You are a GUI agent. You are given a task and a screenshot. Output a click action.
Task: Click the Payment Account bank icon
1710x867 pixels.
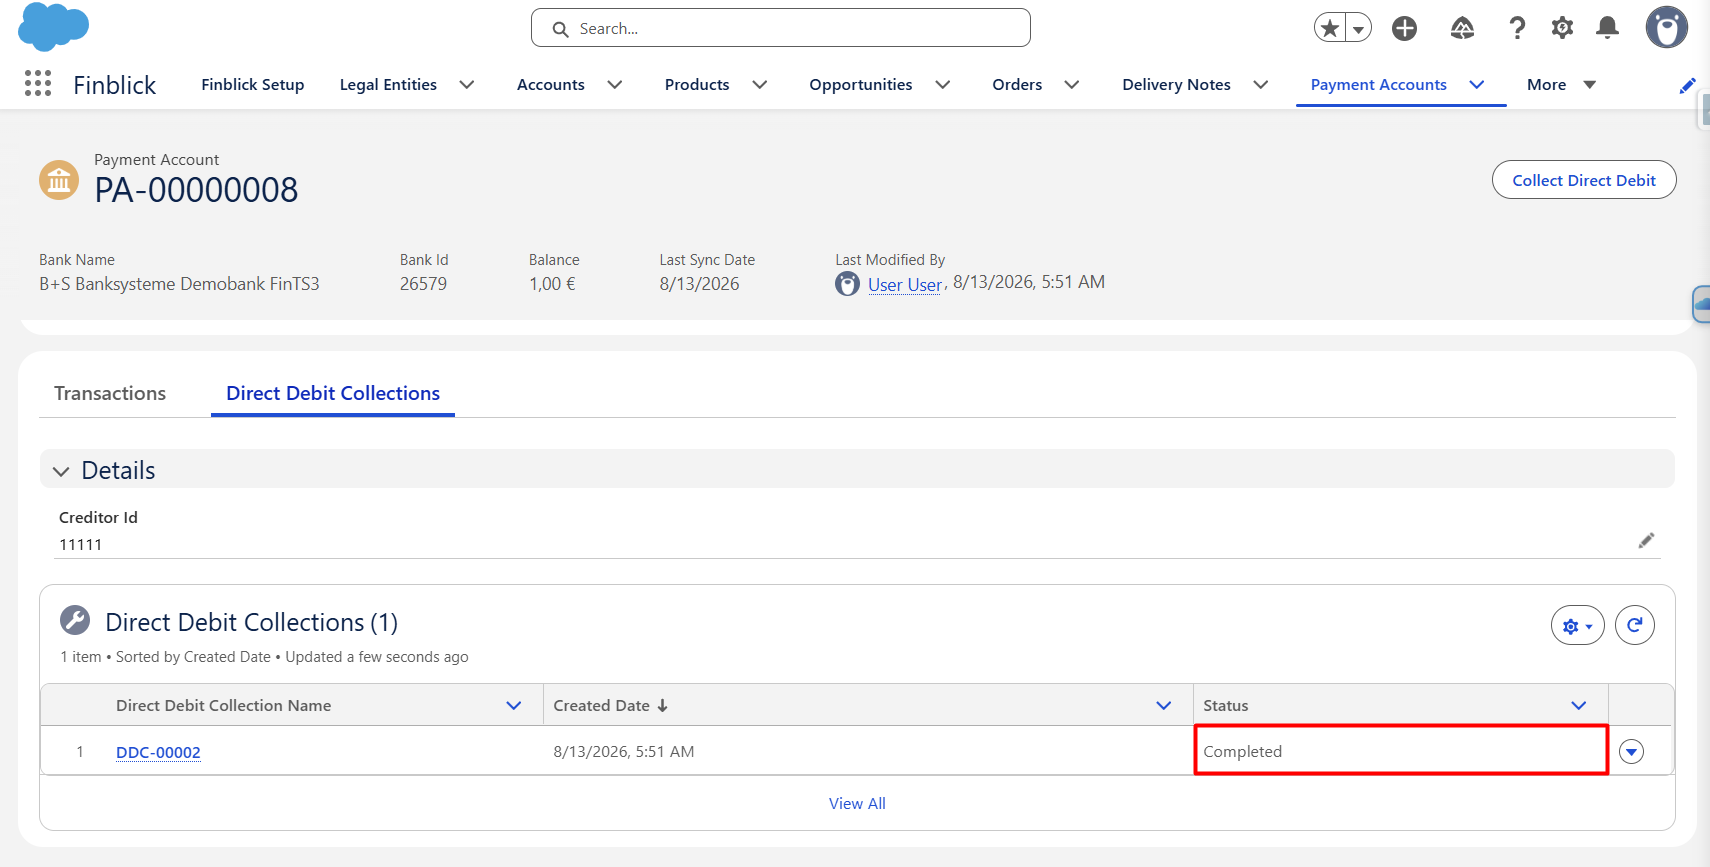coord(59,180)
